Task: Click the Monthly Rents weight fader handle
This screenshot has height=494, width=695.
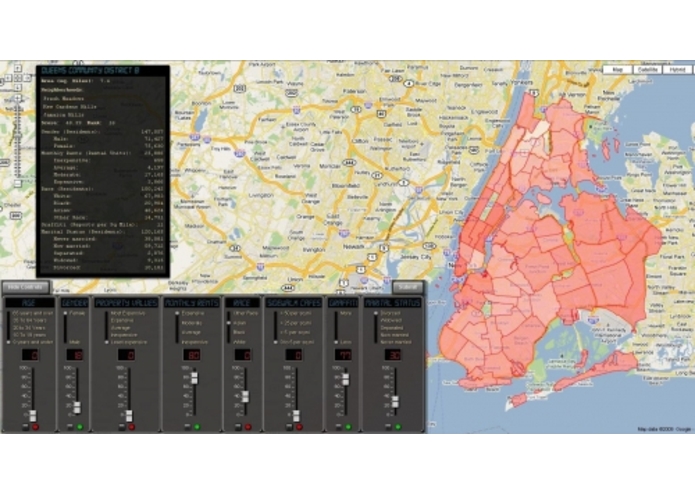Action: (194, 378)
